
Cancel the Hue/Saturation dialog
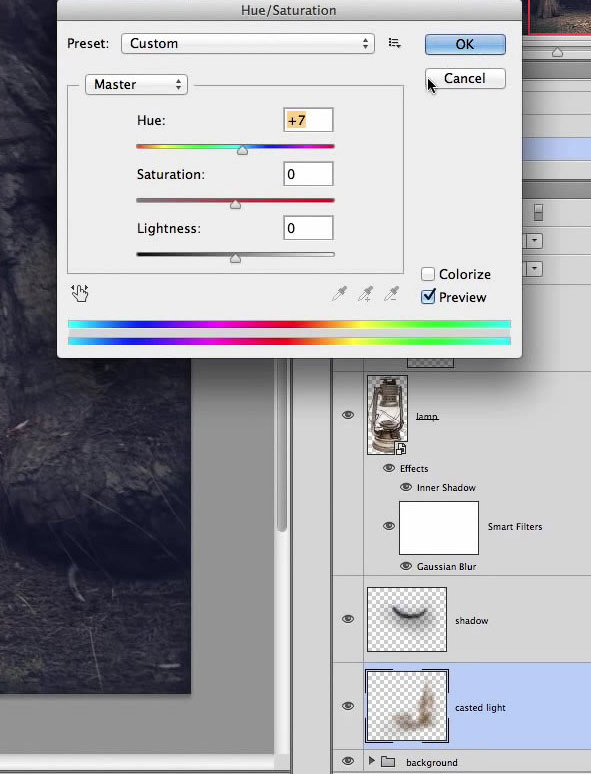(465, 78)
